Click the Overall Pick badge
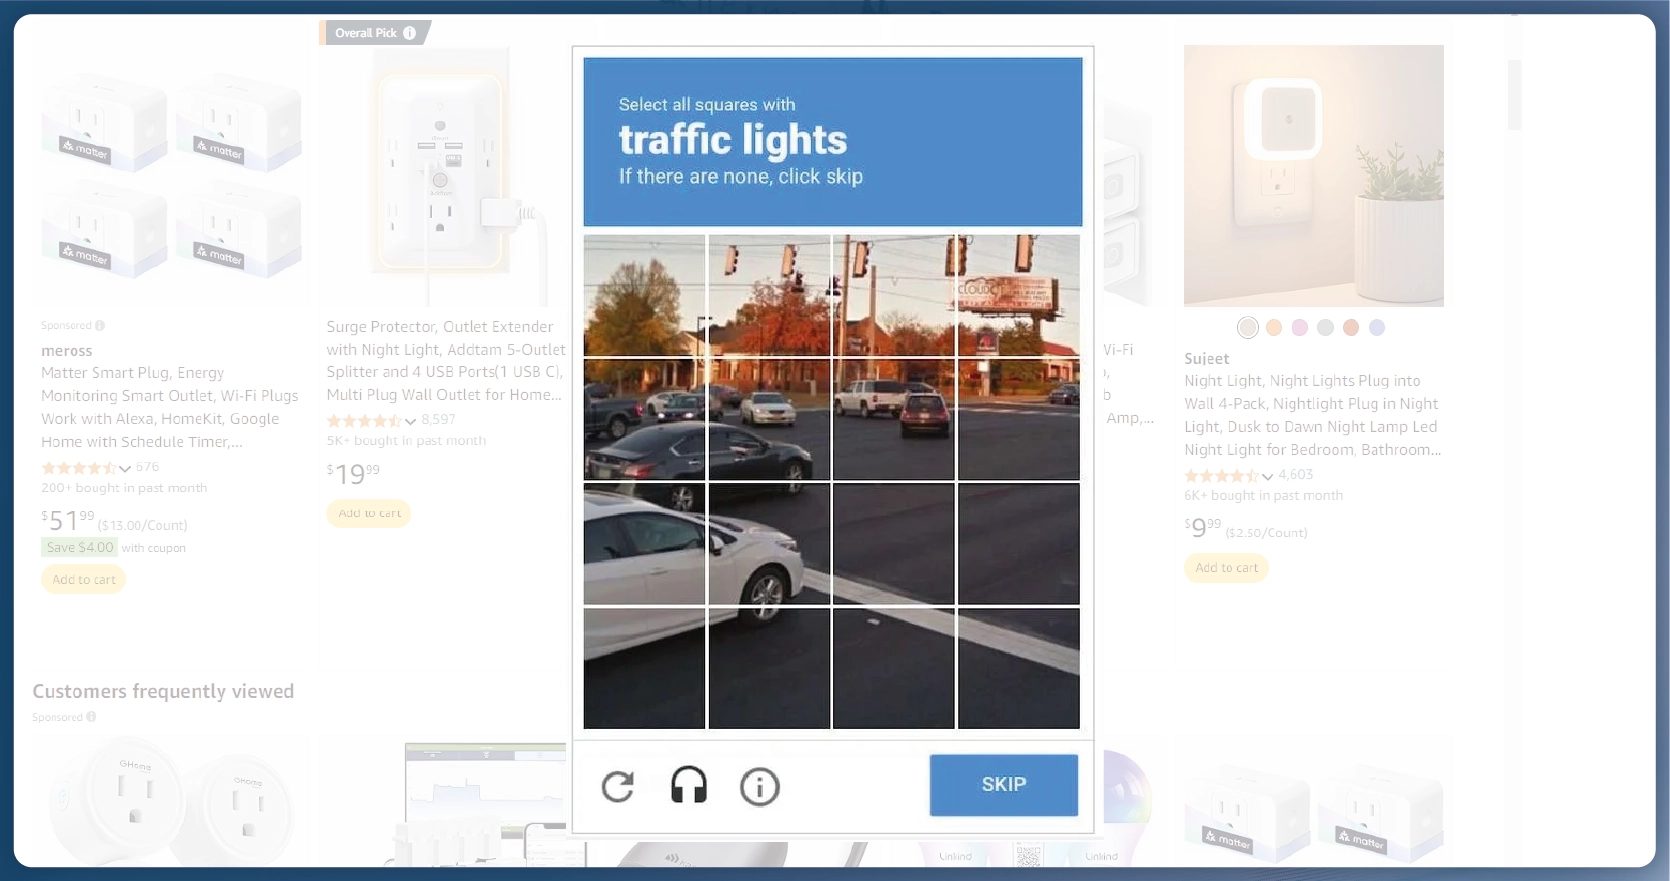This screenshot has height=881, width=1670. (x=375, y=33)
